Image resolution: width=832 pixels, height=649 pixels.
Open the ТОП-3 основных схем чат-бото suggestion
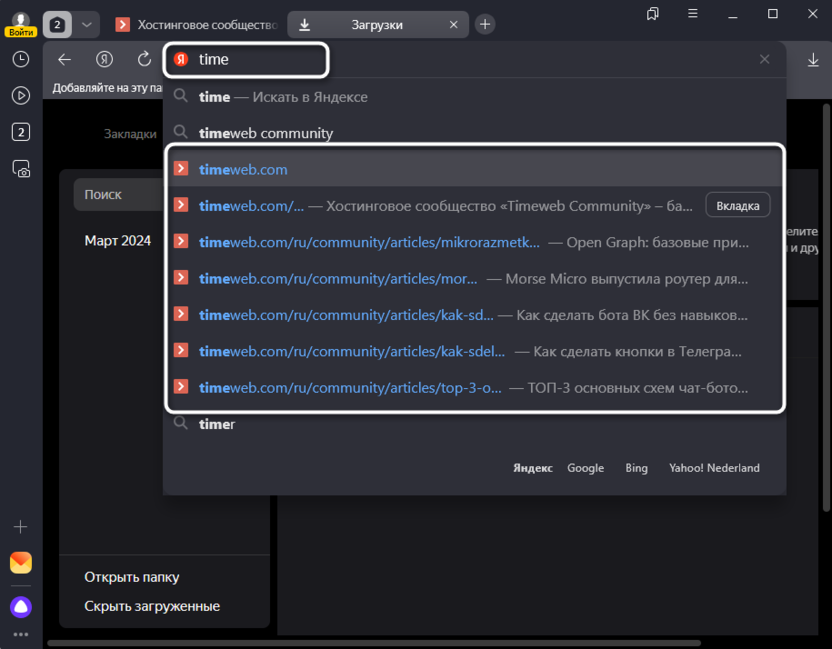click(474, 388)
